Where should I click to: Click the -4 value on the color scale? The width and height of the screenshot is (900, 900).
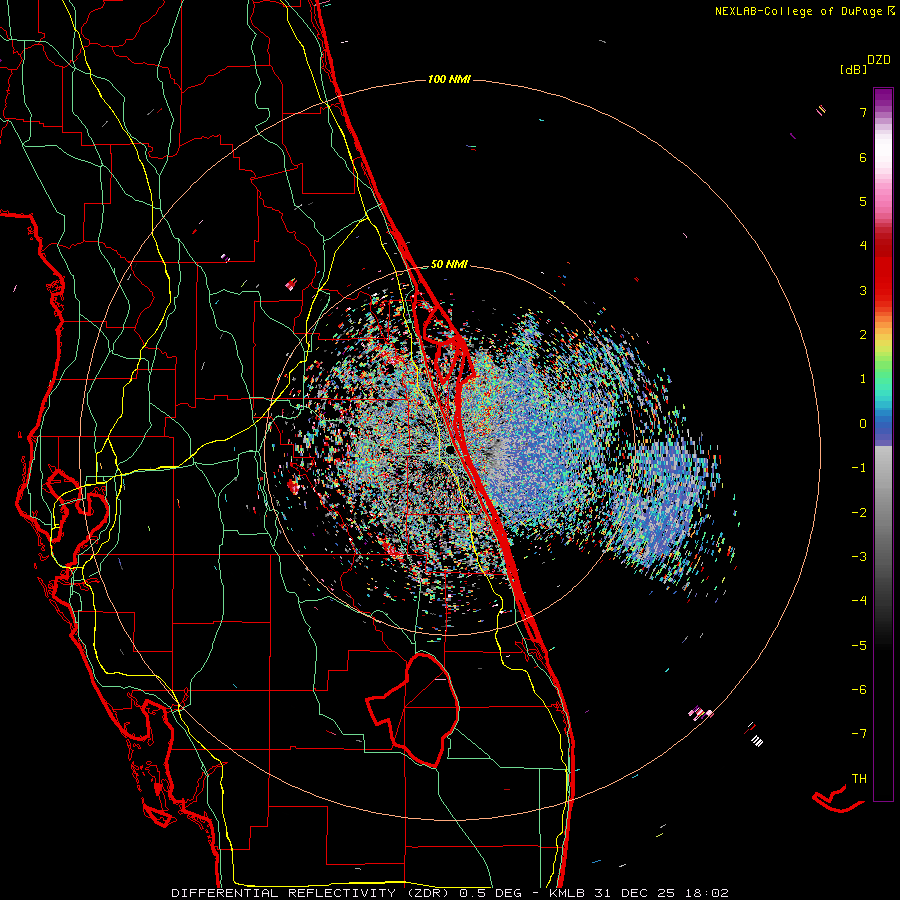(x=859, y=601)
